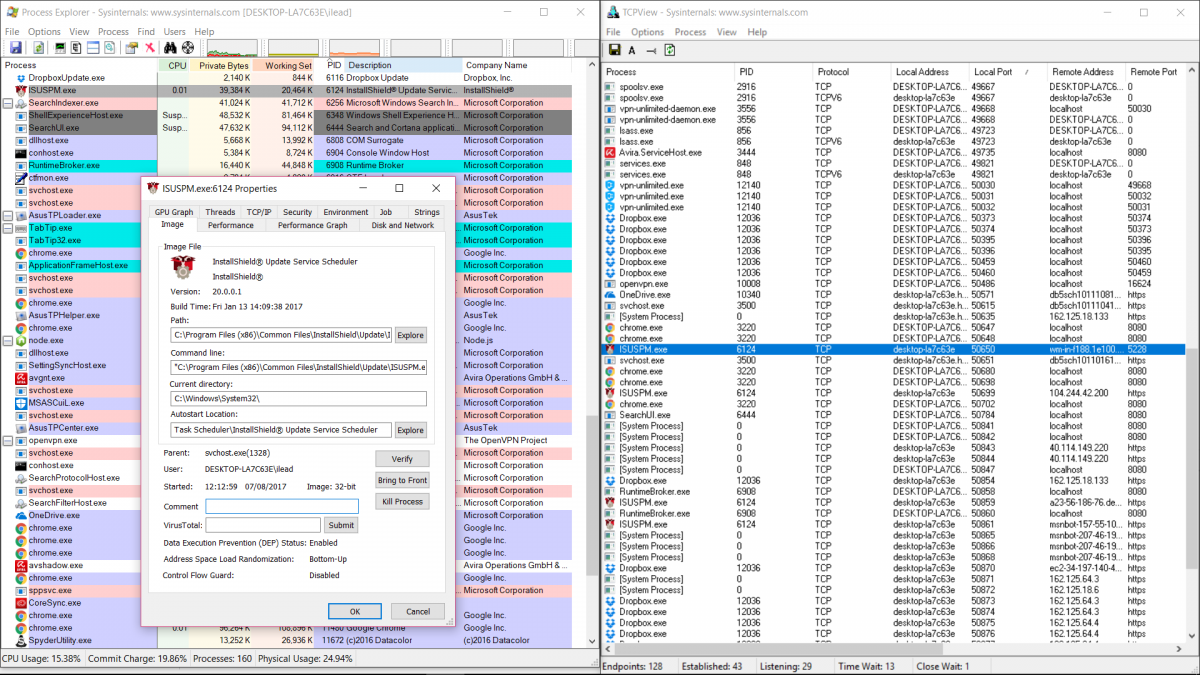Switch to Disk and Network tab
Screen dimensions: 1200x675
403,225
